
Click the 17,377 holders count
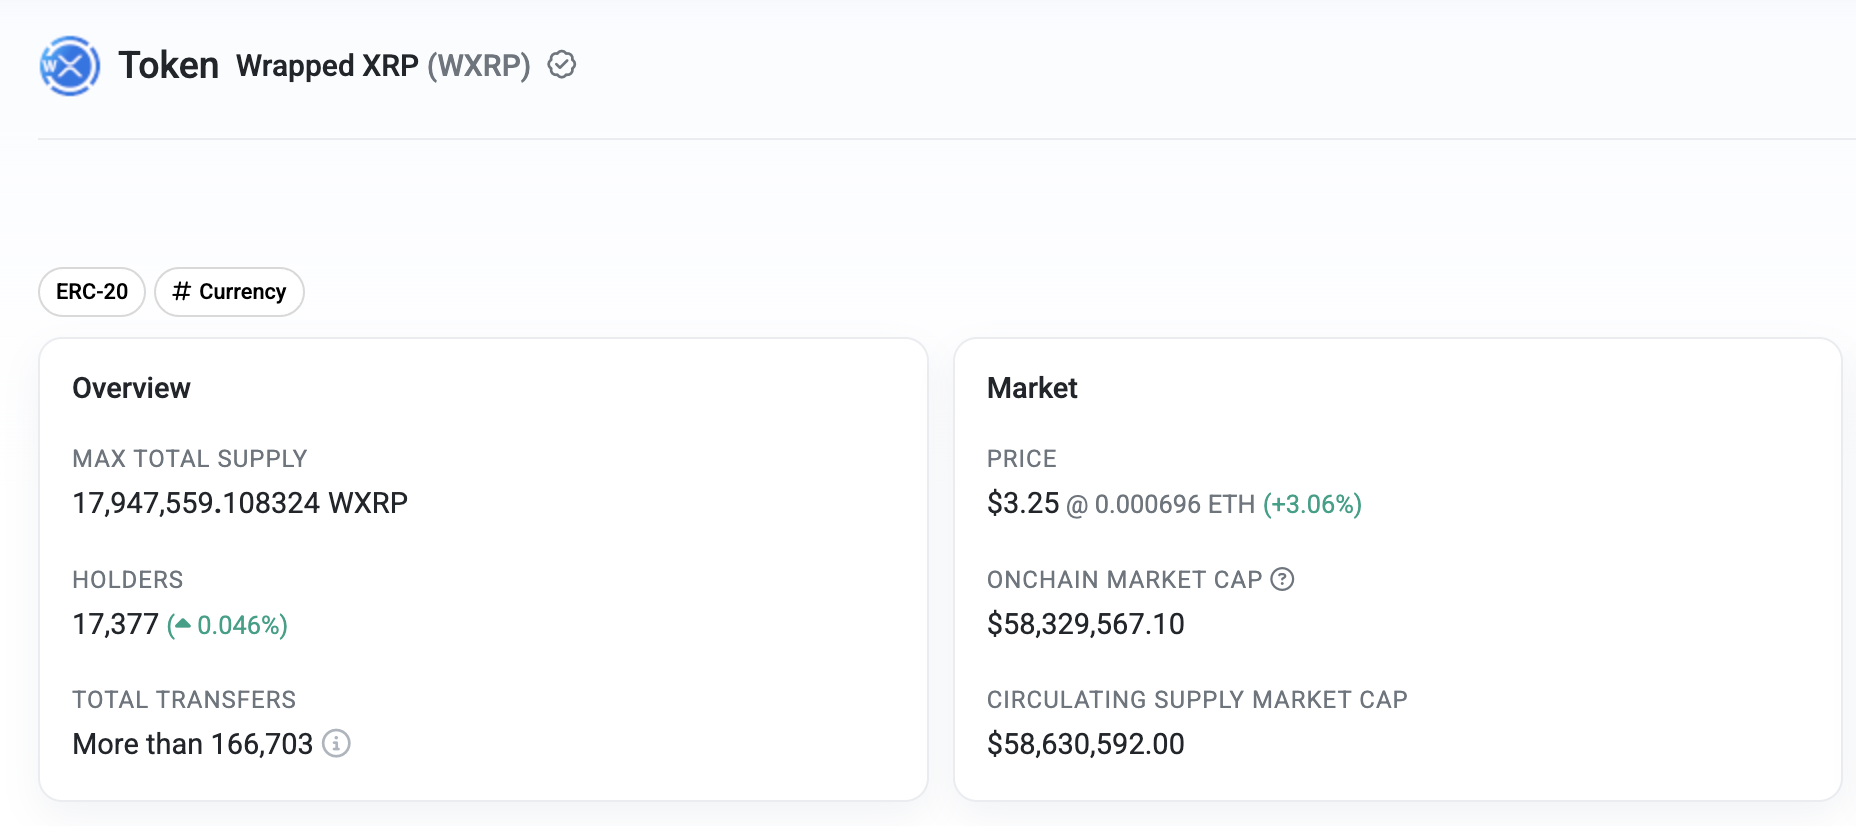coord(115,624)
